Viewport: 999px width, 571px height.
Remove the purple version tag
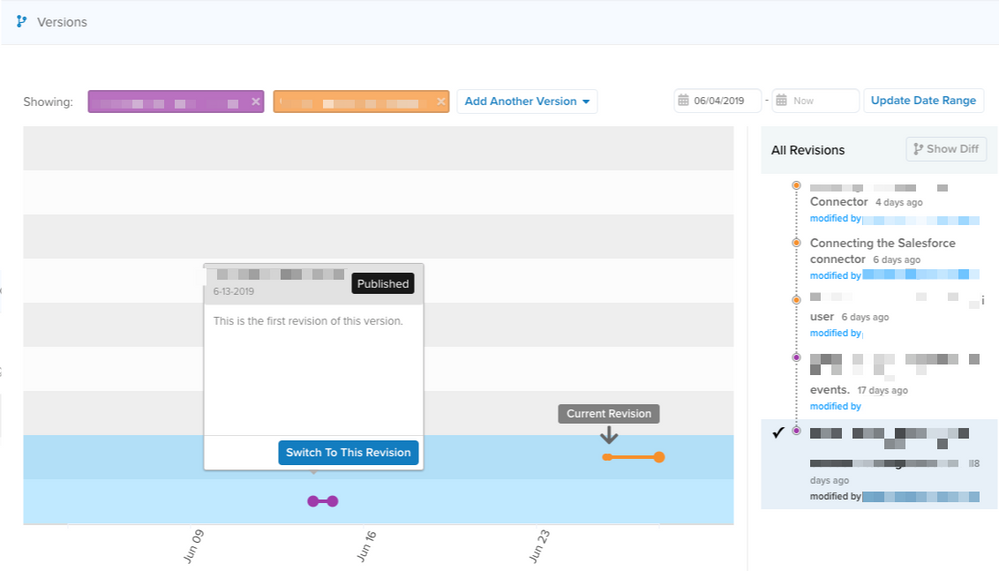pyautogui.click(x=255, y=101)
